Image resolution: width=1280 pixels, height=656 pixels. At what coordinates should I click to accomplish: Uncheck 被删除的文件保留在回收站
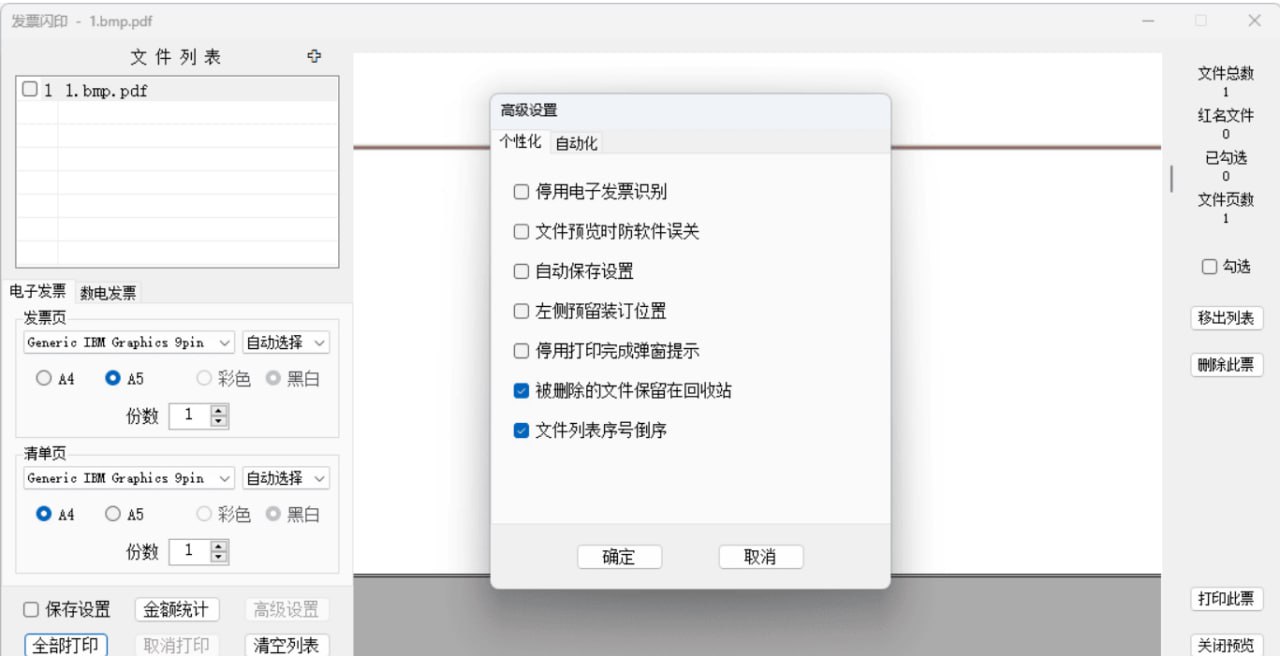[x=520, y=390]
